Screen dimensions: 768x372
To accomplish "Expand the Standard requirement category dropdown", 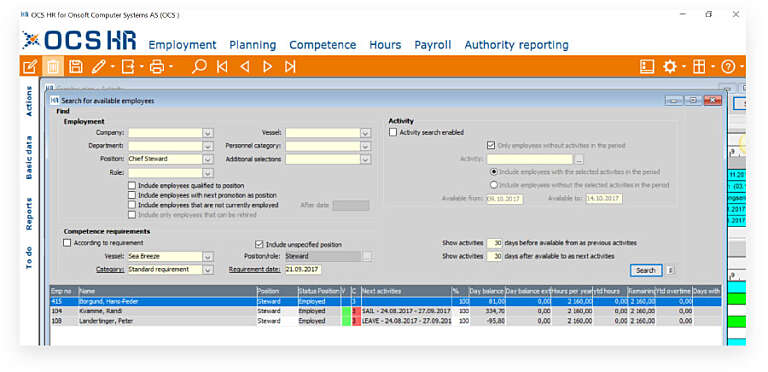I will [x=208, y=270].
